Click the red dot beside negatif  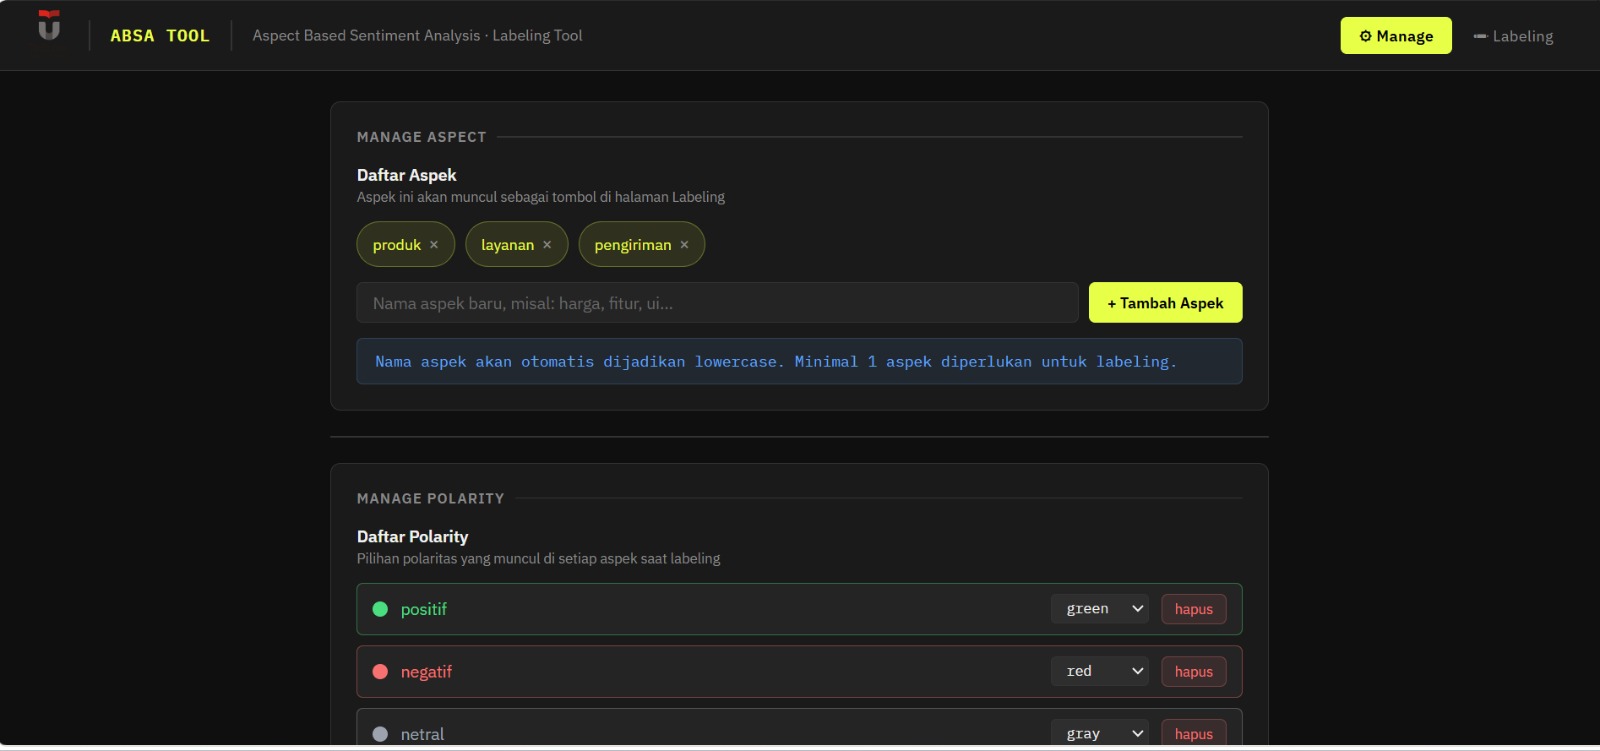pyautogui.click(x=380, y=672)
